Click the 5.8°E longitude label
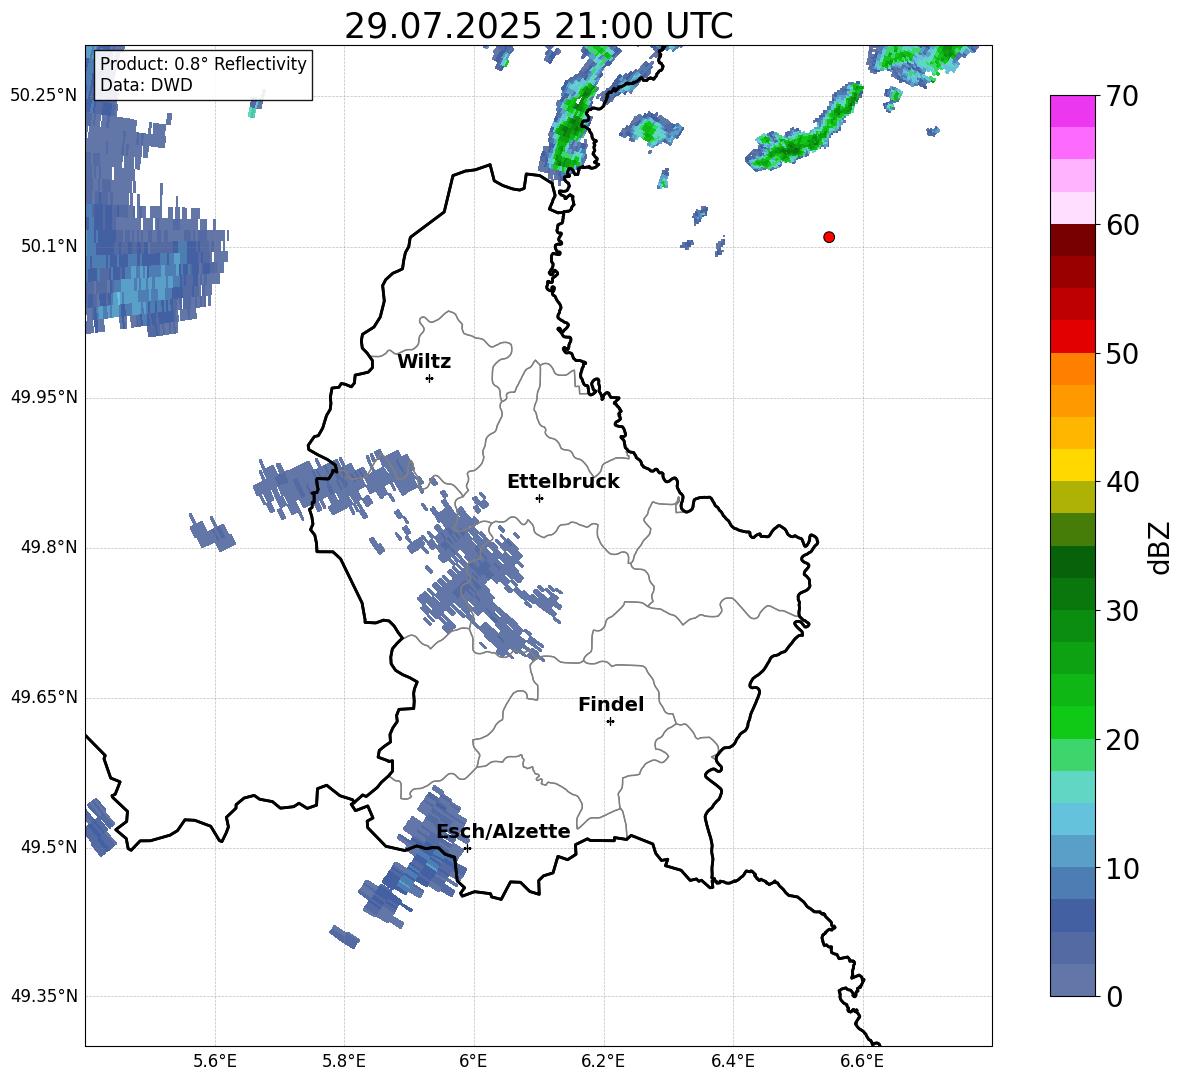 click(344, 1061)
